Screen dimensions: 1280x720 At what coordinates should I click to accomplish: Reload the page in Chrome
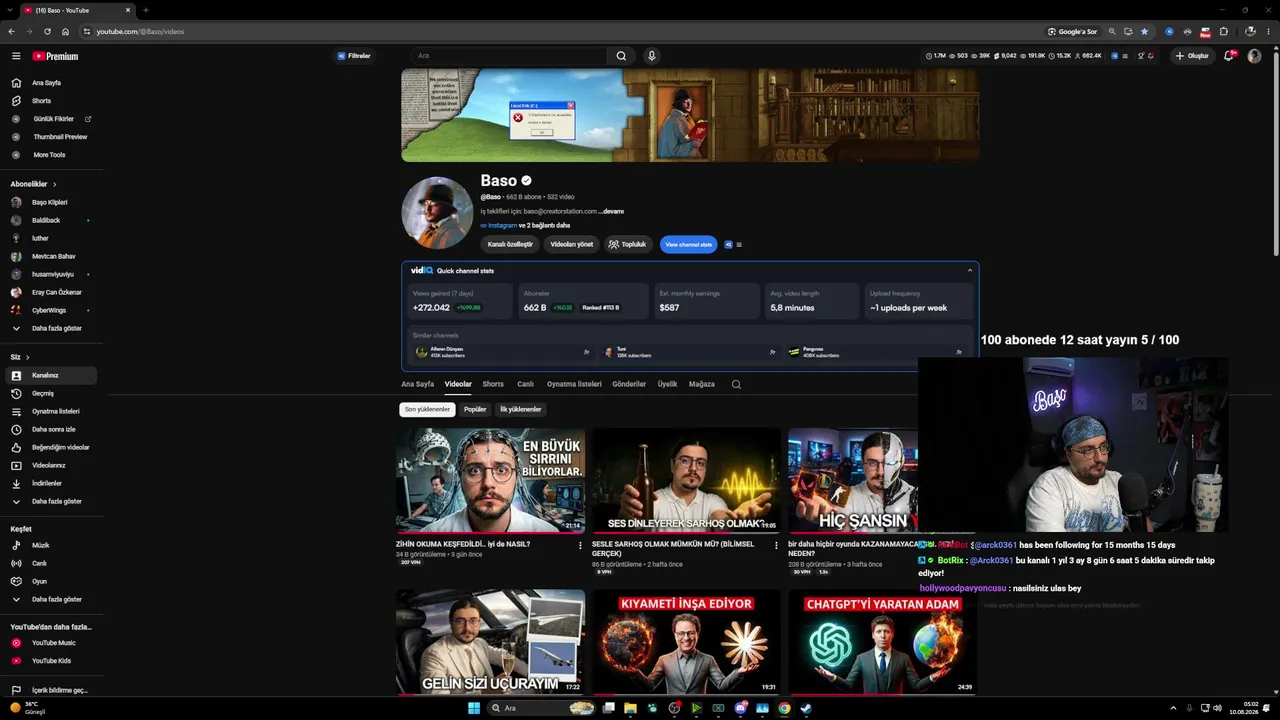click(47, 31)
